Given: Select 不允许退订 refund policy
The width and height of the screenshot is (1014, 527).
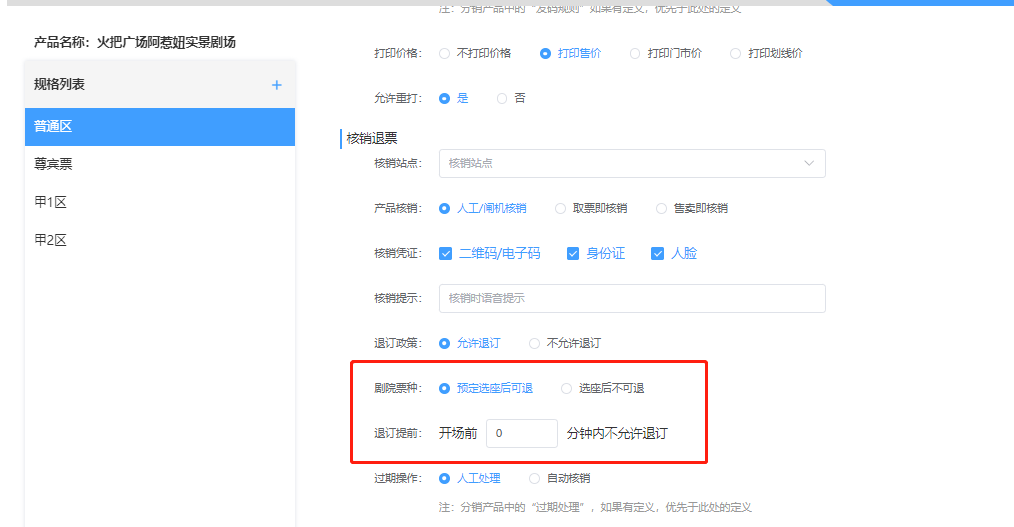Looking at the screenshot, I should (x=534, y=343).
